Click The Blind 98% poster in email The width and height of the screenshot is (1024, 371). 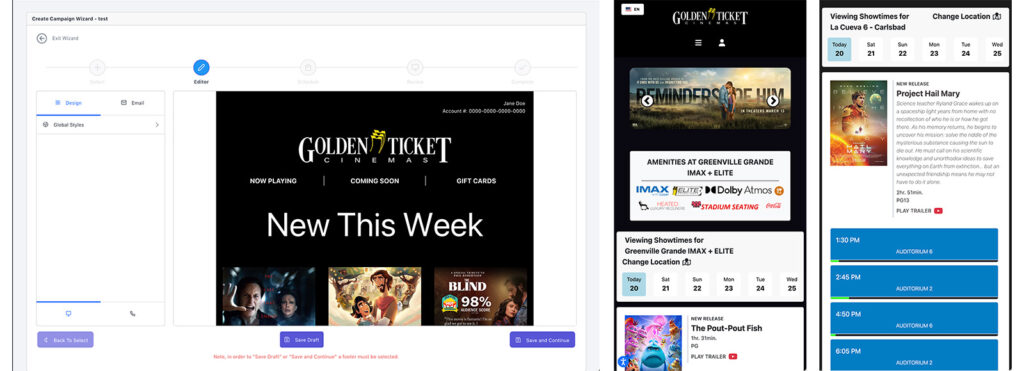point(481,296)
